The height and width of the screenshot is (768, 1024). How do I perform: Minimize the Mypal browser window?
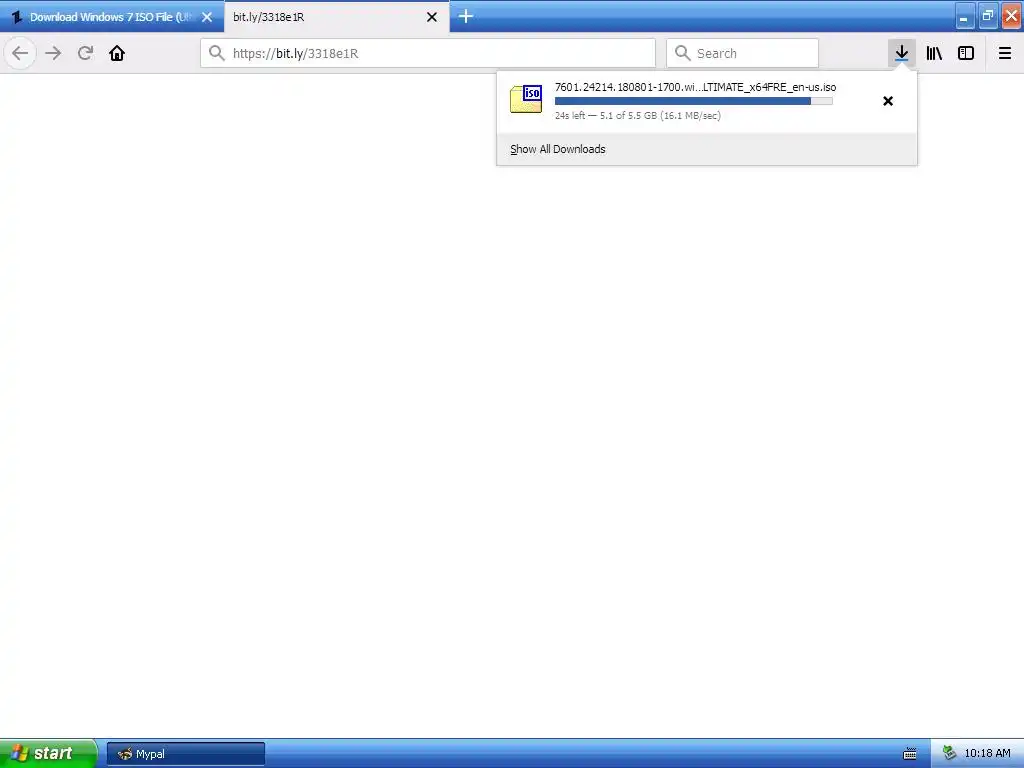click(x=965, y=16)
